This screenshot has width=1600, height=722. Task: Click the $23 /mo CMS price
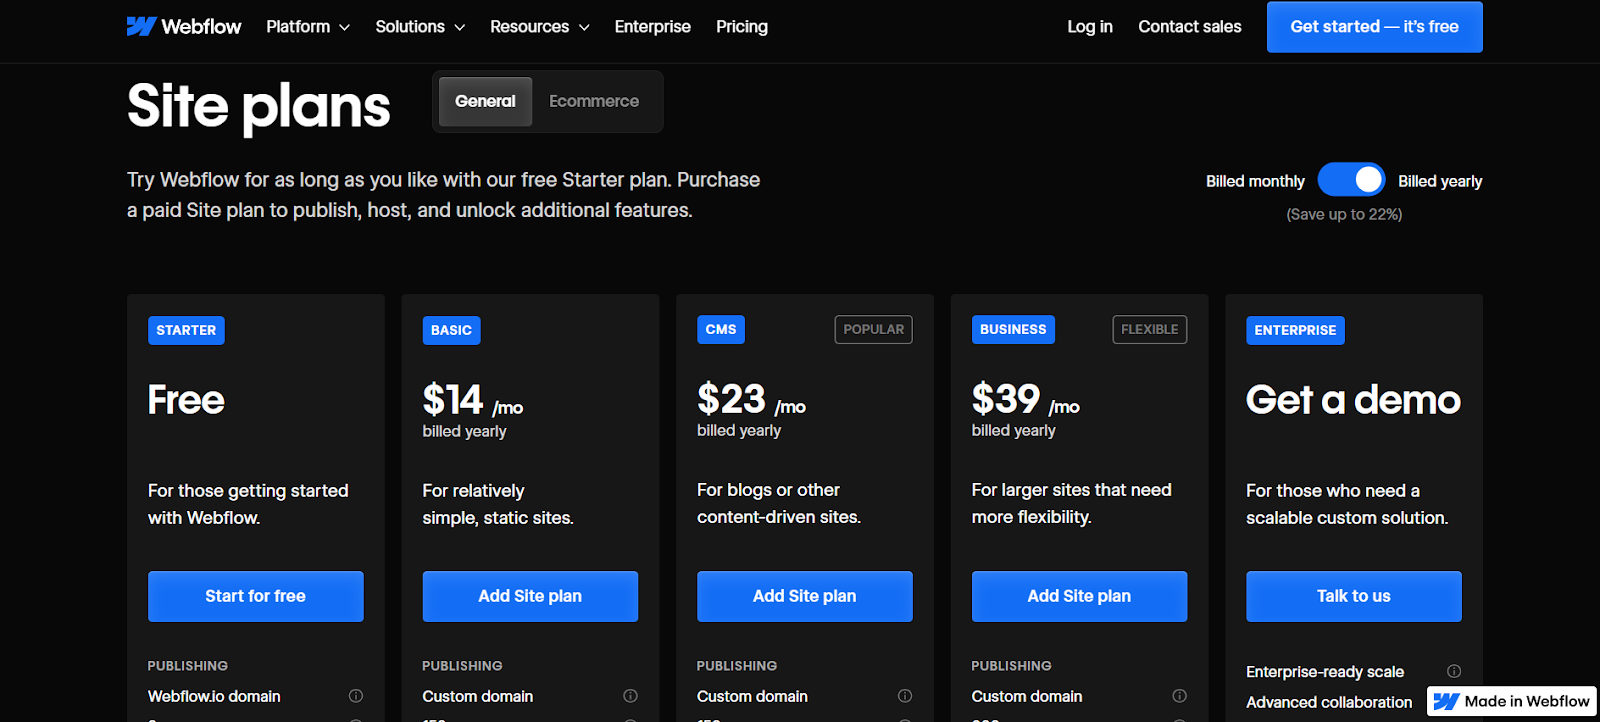coord(751,400)
